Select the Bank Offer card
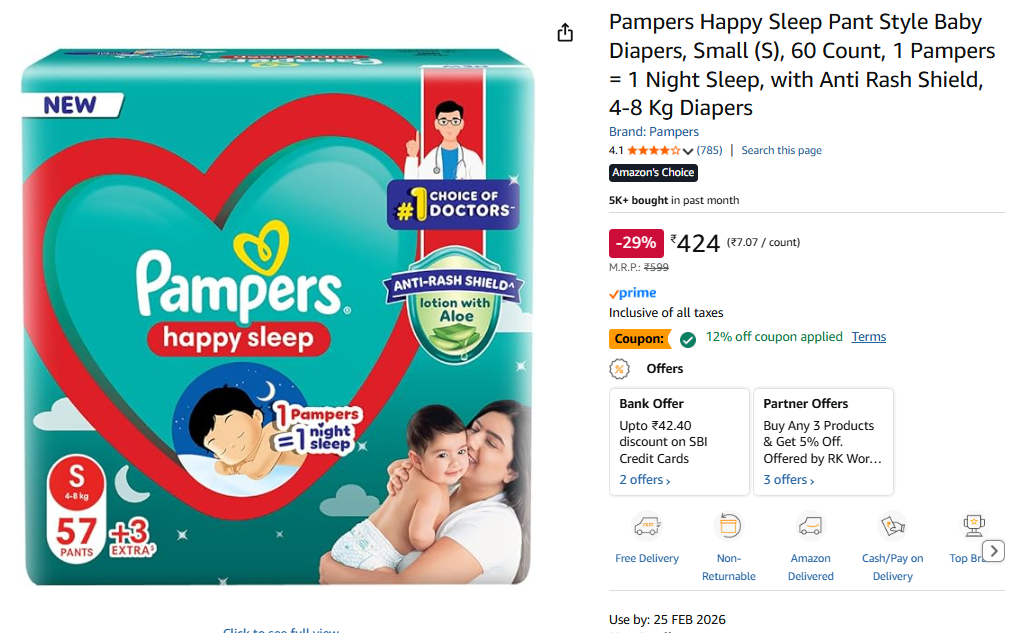The height and width of the screenshot is (633, 1016). (679, 442)
